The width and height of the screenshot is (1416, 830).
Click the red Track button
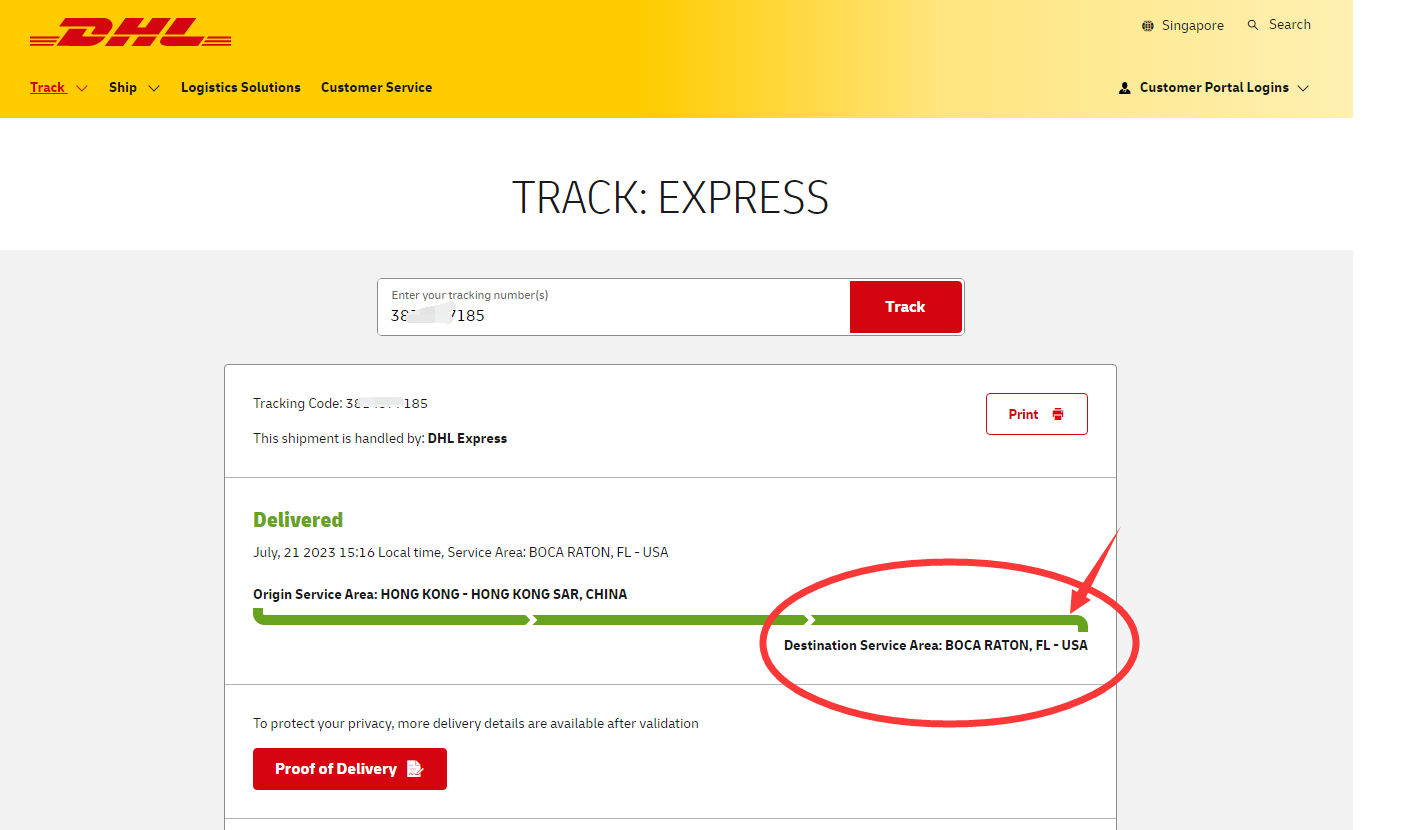905,307
